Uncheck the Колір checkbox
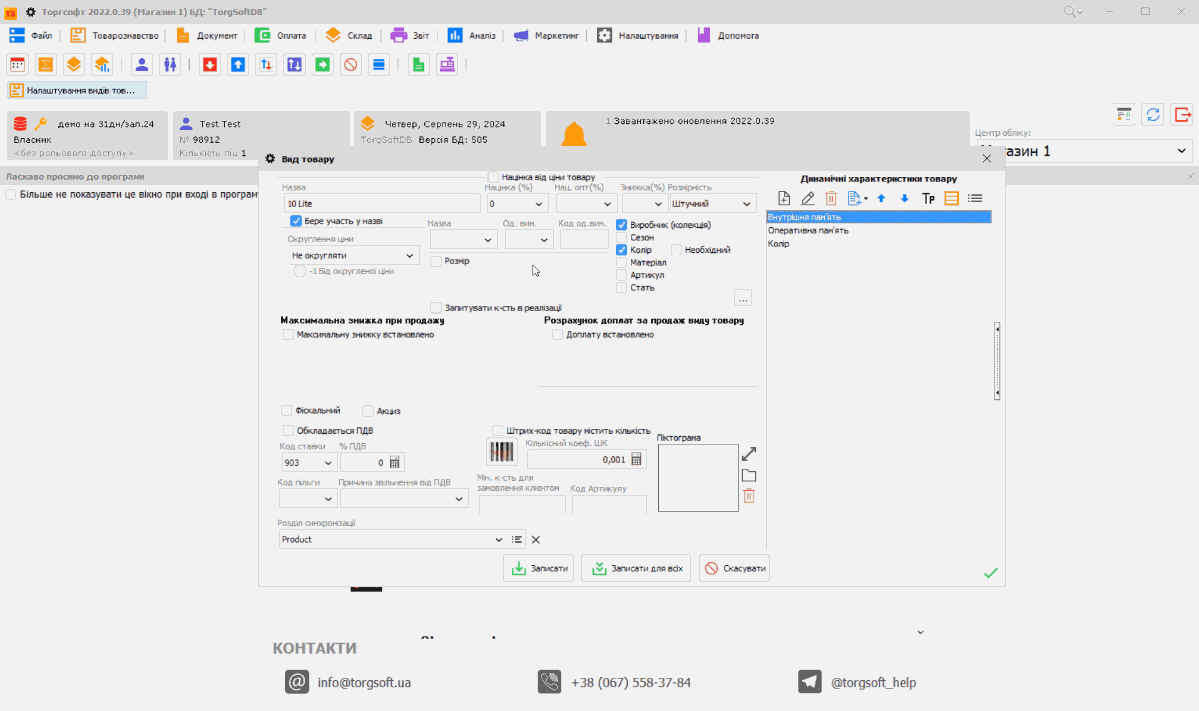 point(622,250)
